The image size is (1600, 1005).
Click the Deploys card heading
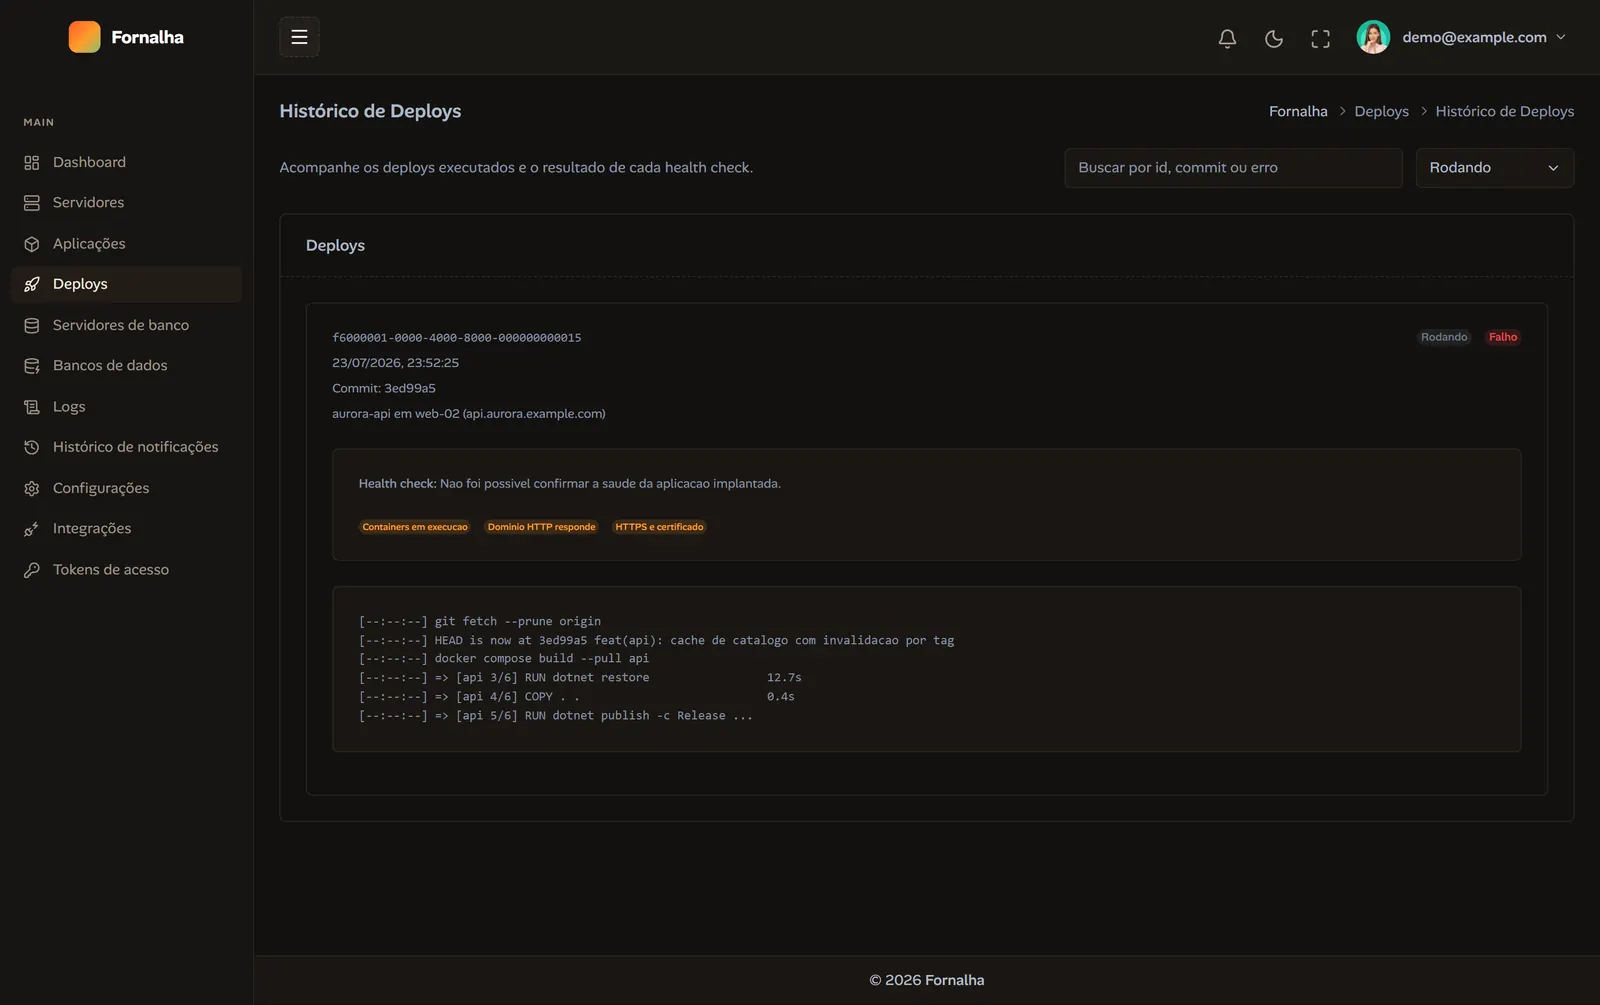pyautogui.click(x=335, y=245)
